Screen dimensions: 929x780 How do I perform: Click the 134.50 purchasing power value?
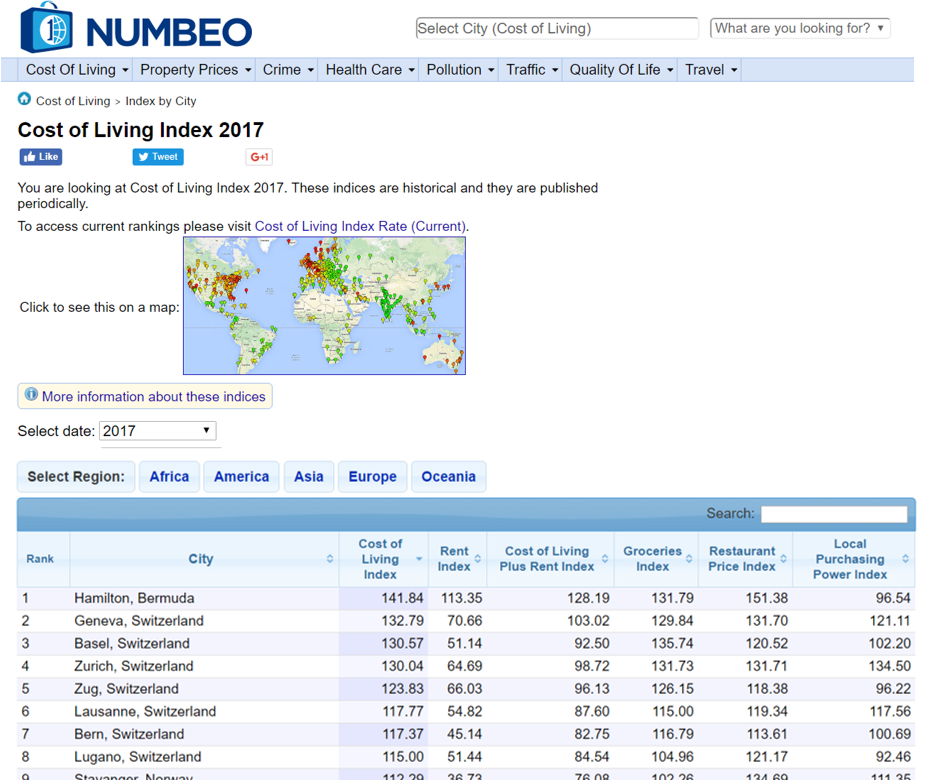click(x=889, y=666)
